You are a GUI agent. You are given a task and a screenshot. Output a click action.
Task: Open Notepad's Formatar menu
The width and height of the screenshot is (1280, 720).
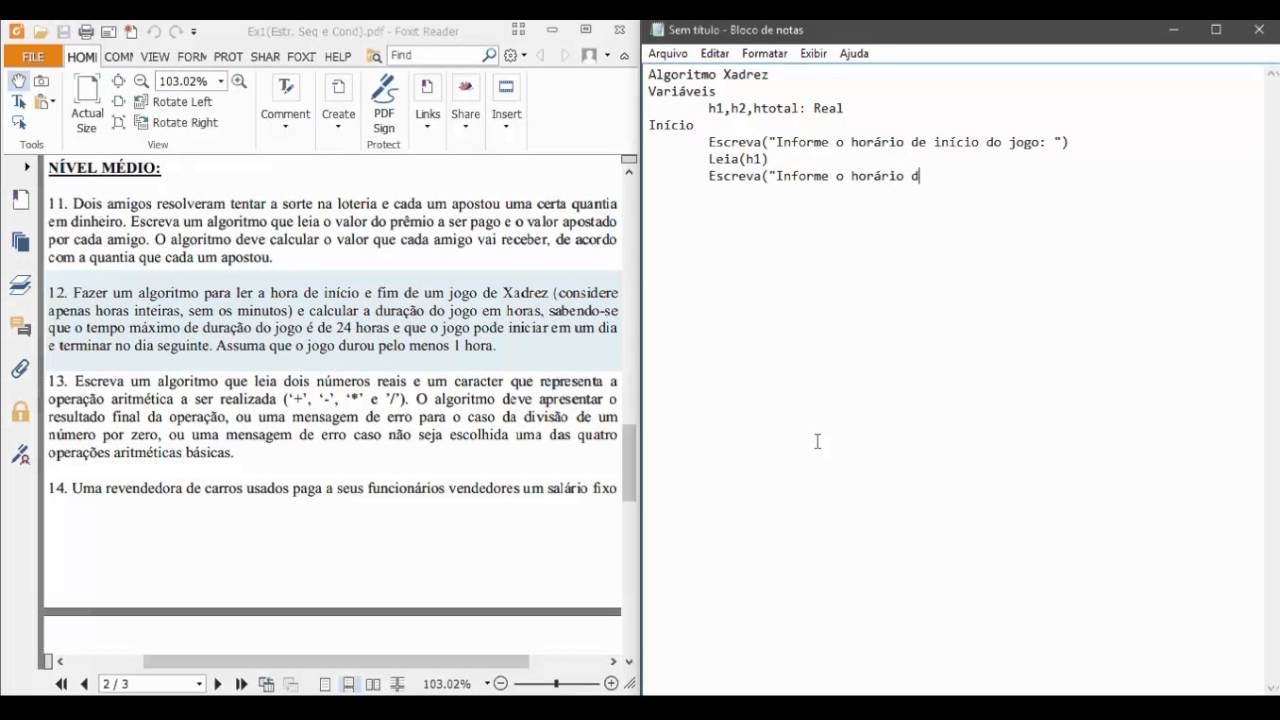click(764, 53)
